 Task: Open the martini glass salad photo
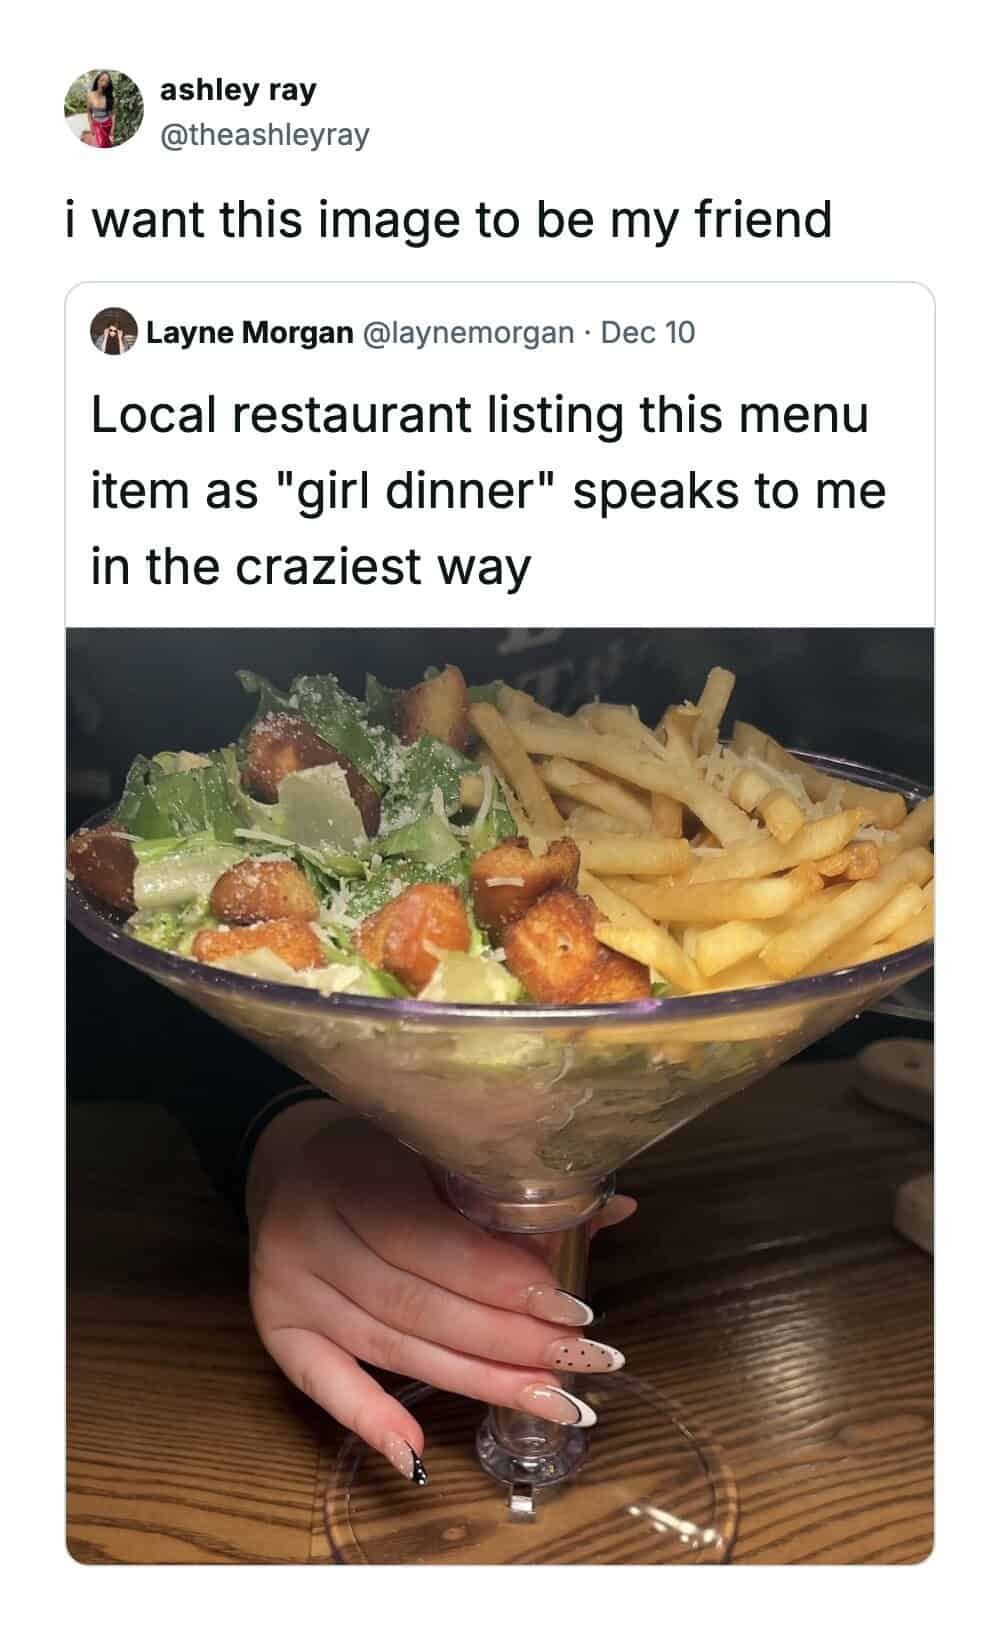click(x=499, y=1096)
